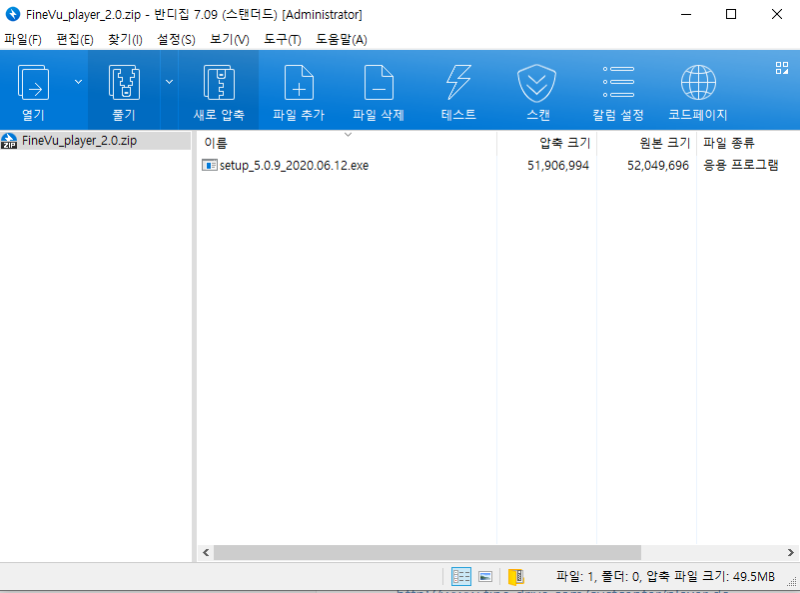
Task: Sort by the 이름 column header
Action: click(347, 142)
